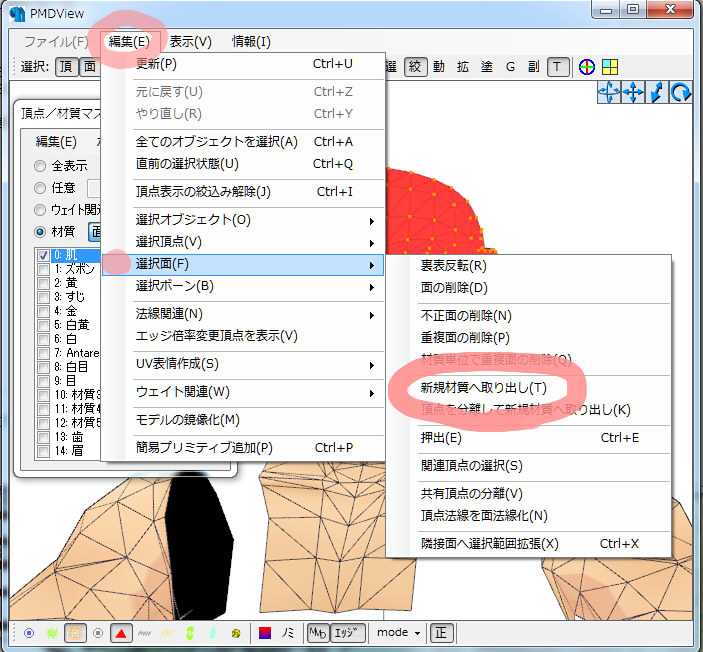Click the curved arrow rotate icon
The image size is (703, 652).
click(x=681, y=93)
